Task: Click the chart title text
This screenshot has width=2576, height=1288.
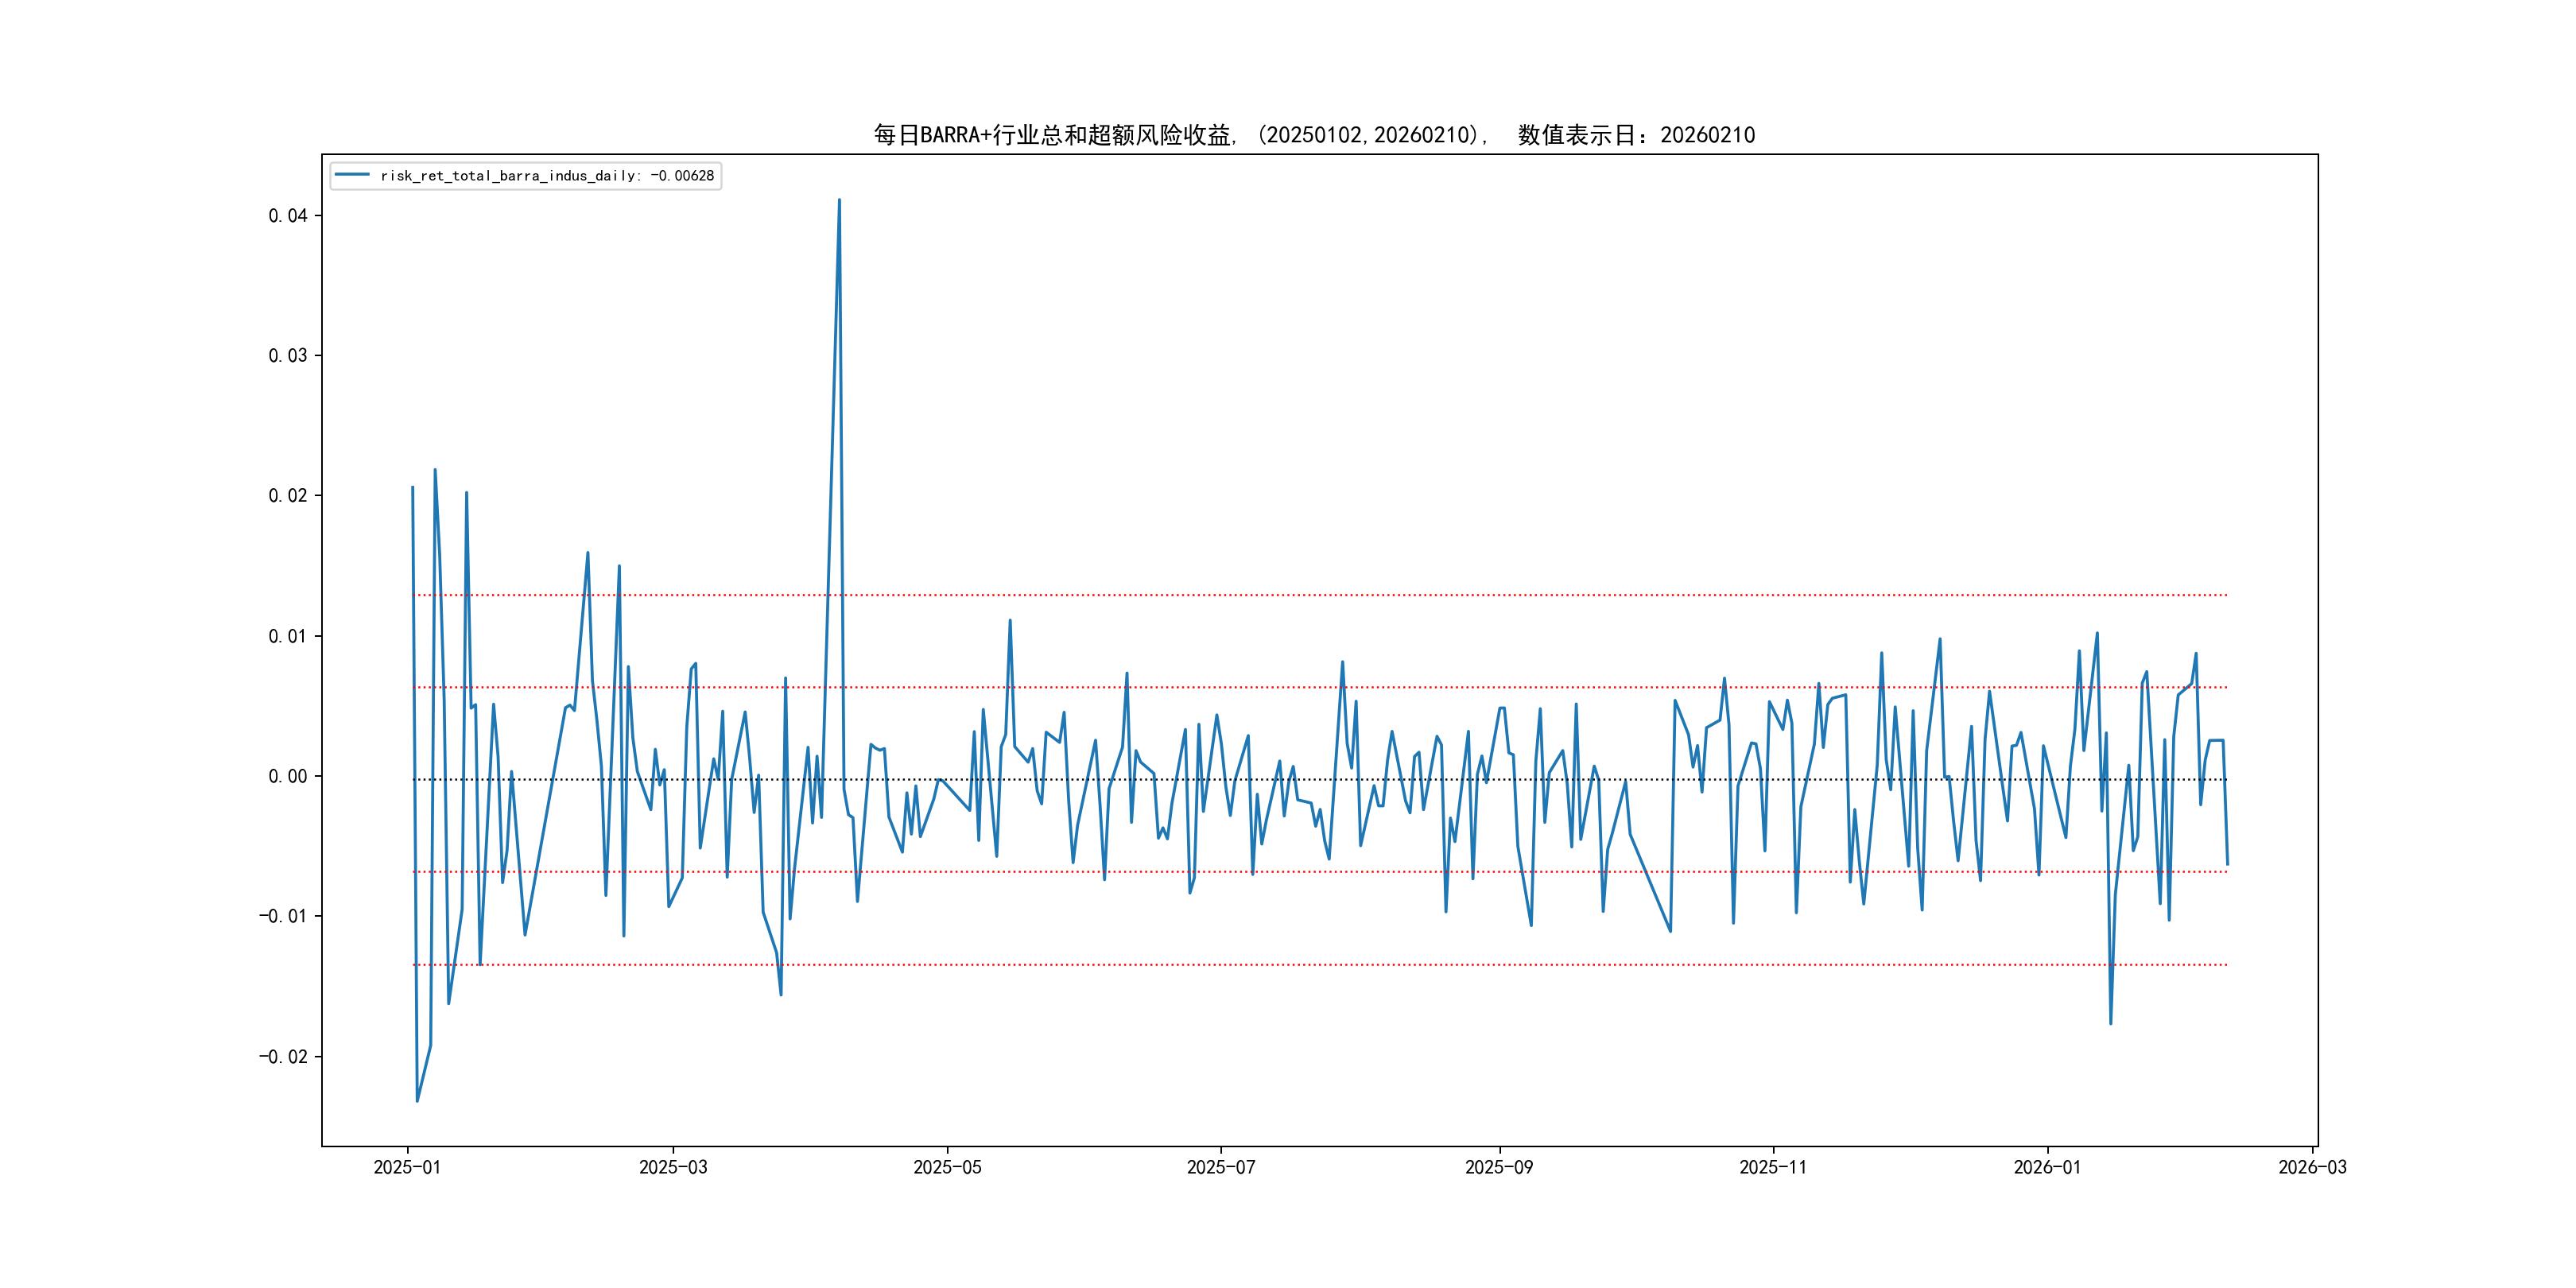Action: click(x=1314, y=135)
